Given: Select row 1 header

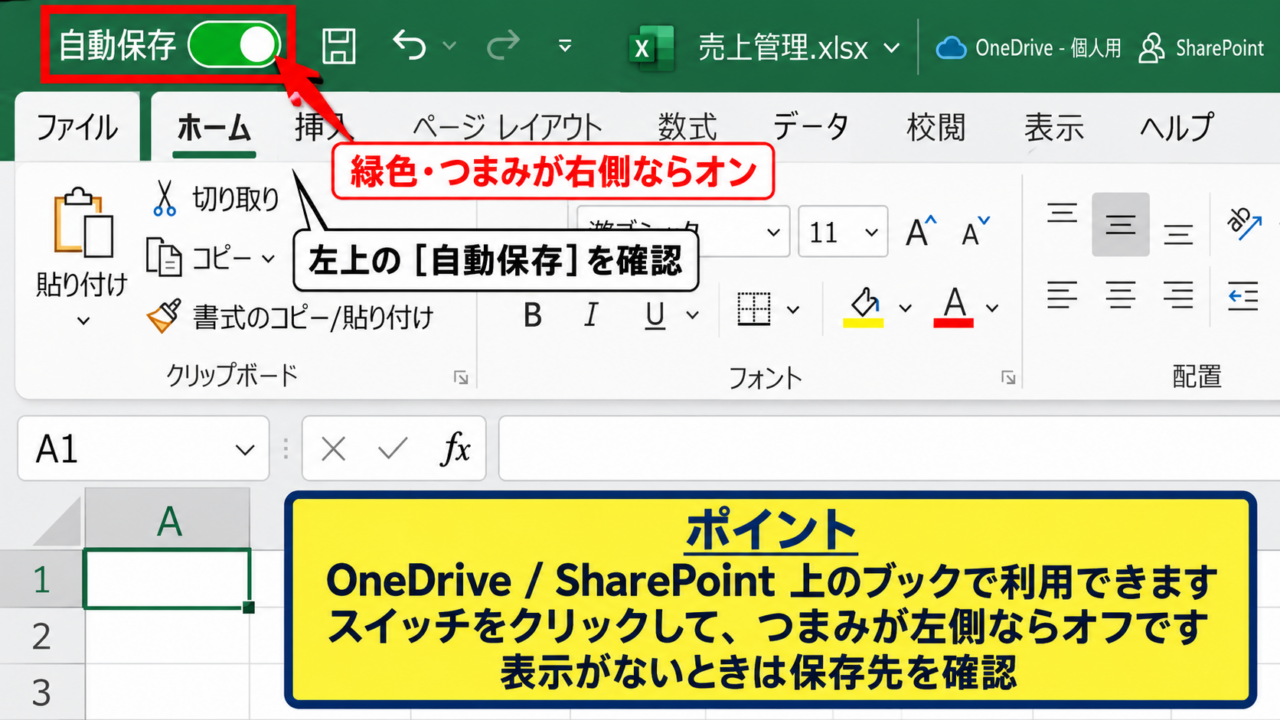Looking at the screenshot, I should pyautogui.click(x=42, y=579).
